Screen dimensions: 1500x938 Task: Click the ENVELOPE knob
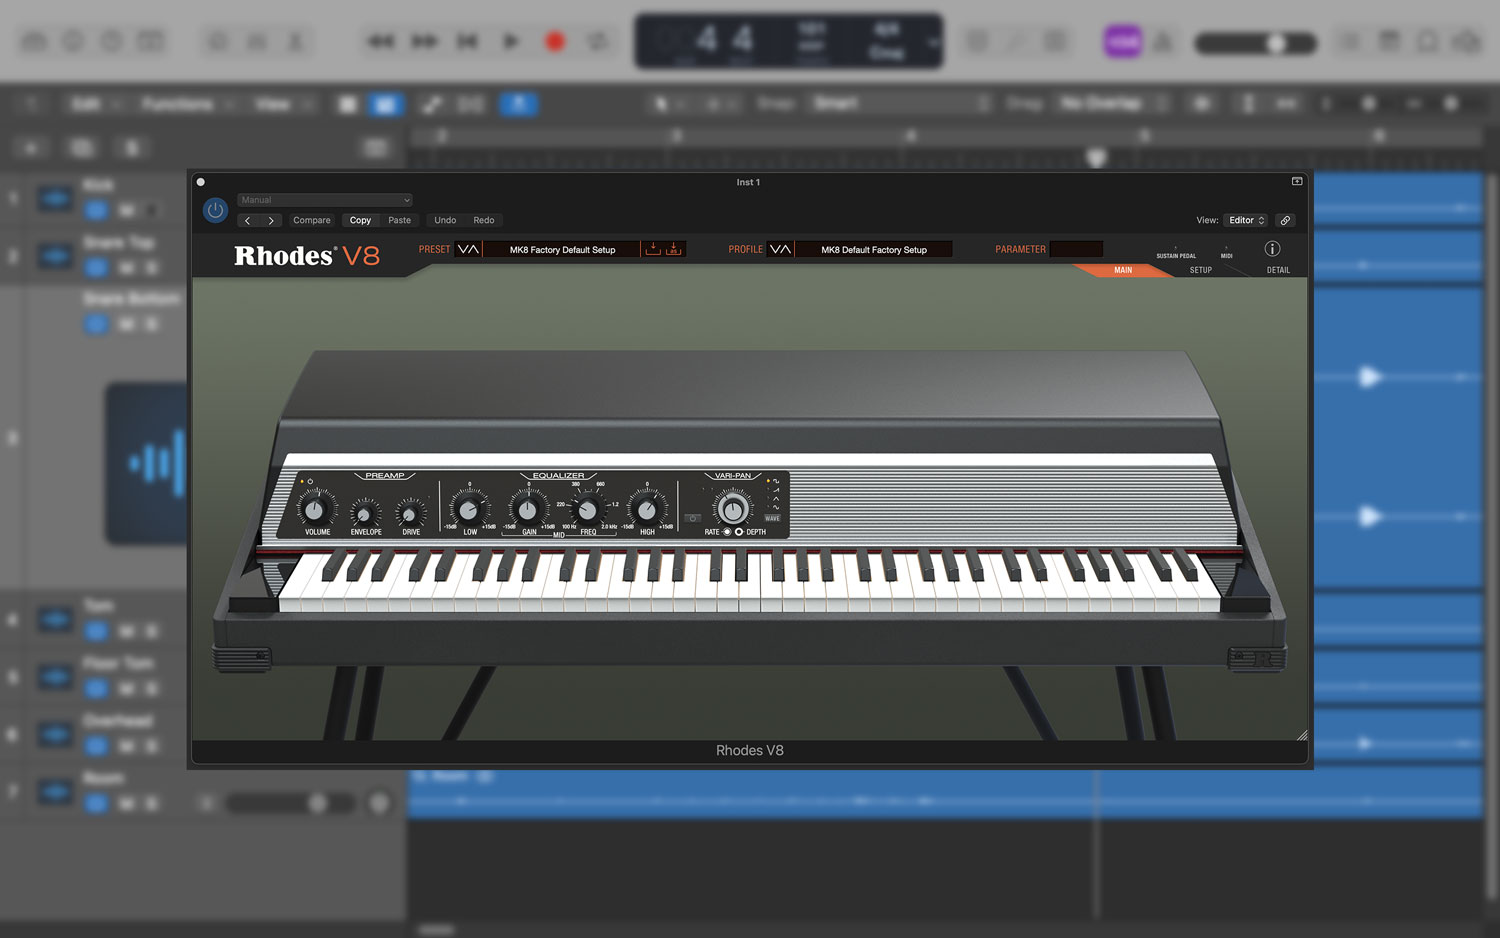363,514
